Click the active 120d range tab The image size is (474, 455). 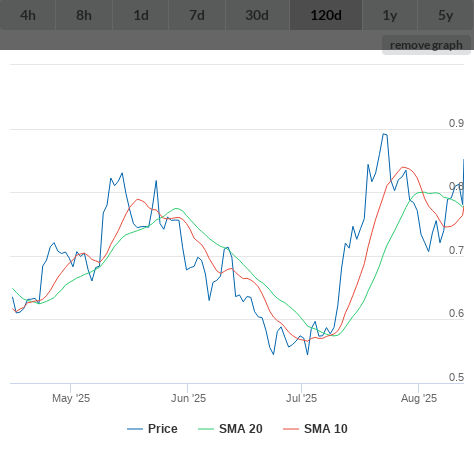[x=326, y=15]
